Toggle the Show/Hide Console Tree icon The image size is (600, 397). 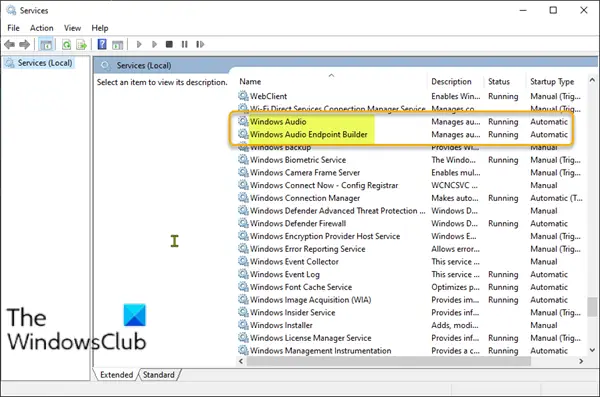[x=46, y=45]
